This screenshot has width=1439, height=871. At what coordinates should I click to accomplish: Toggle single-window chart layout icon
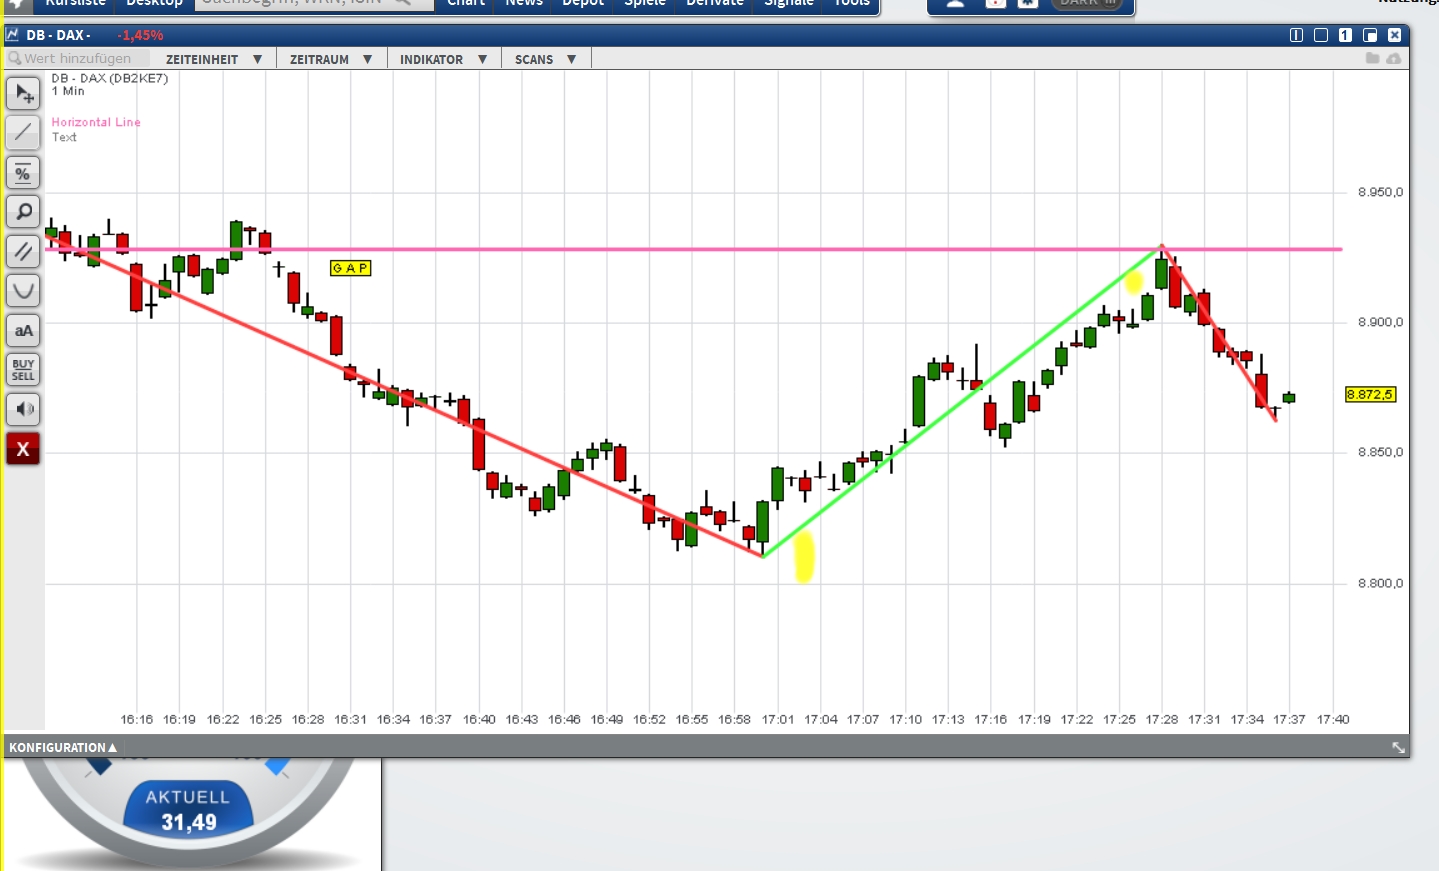click(1345, 34)
